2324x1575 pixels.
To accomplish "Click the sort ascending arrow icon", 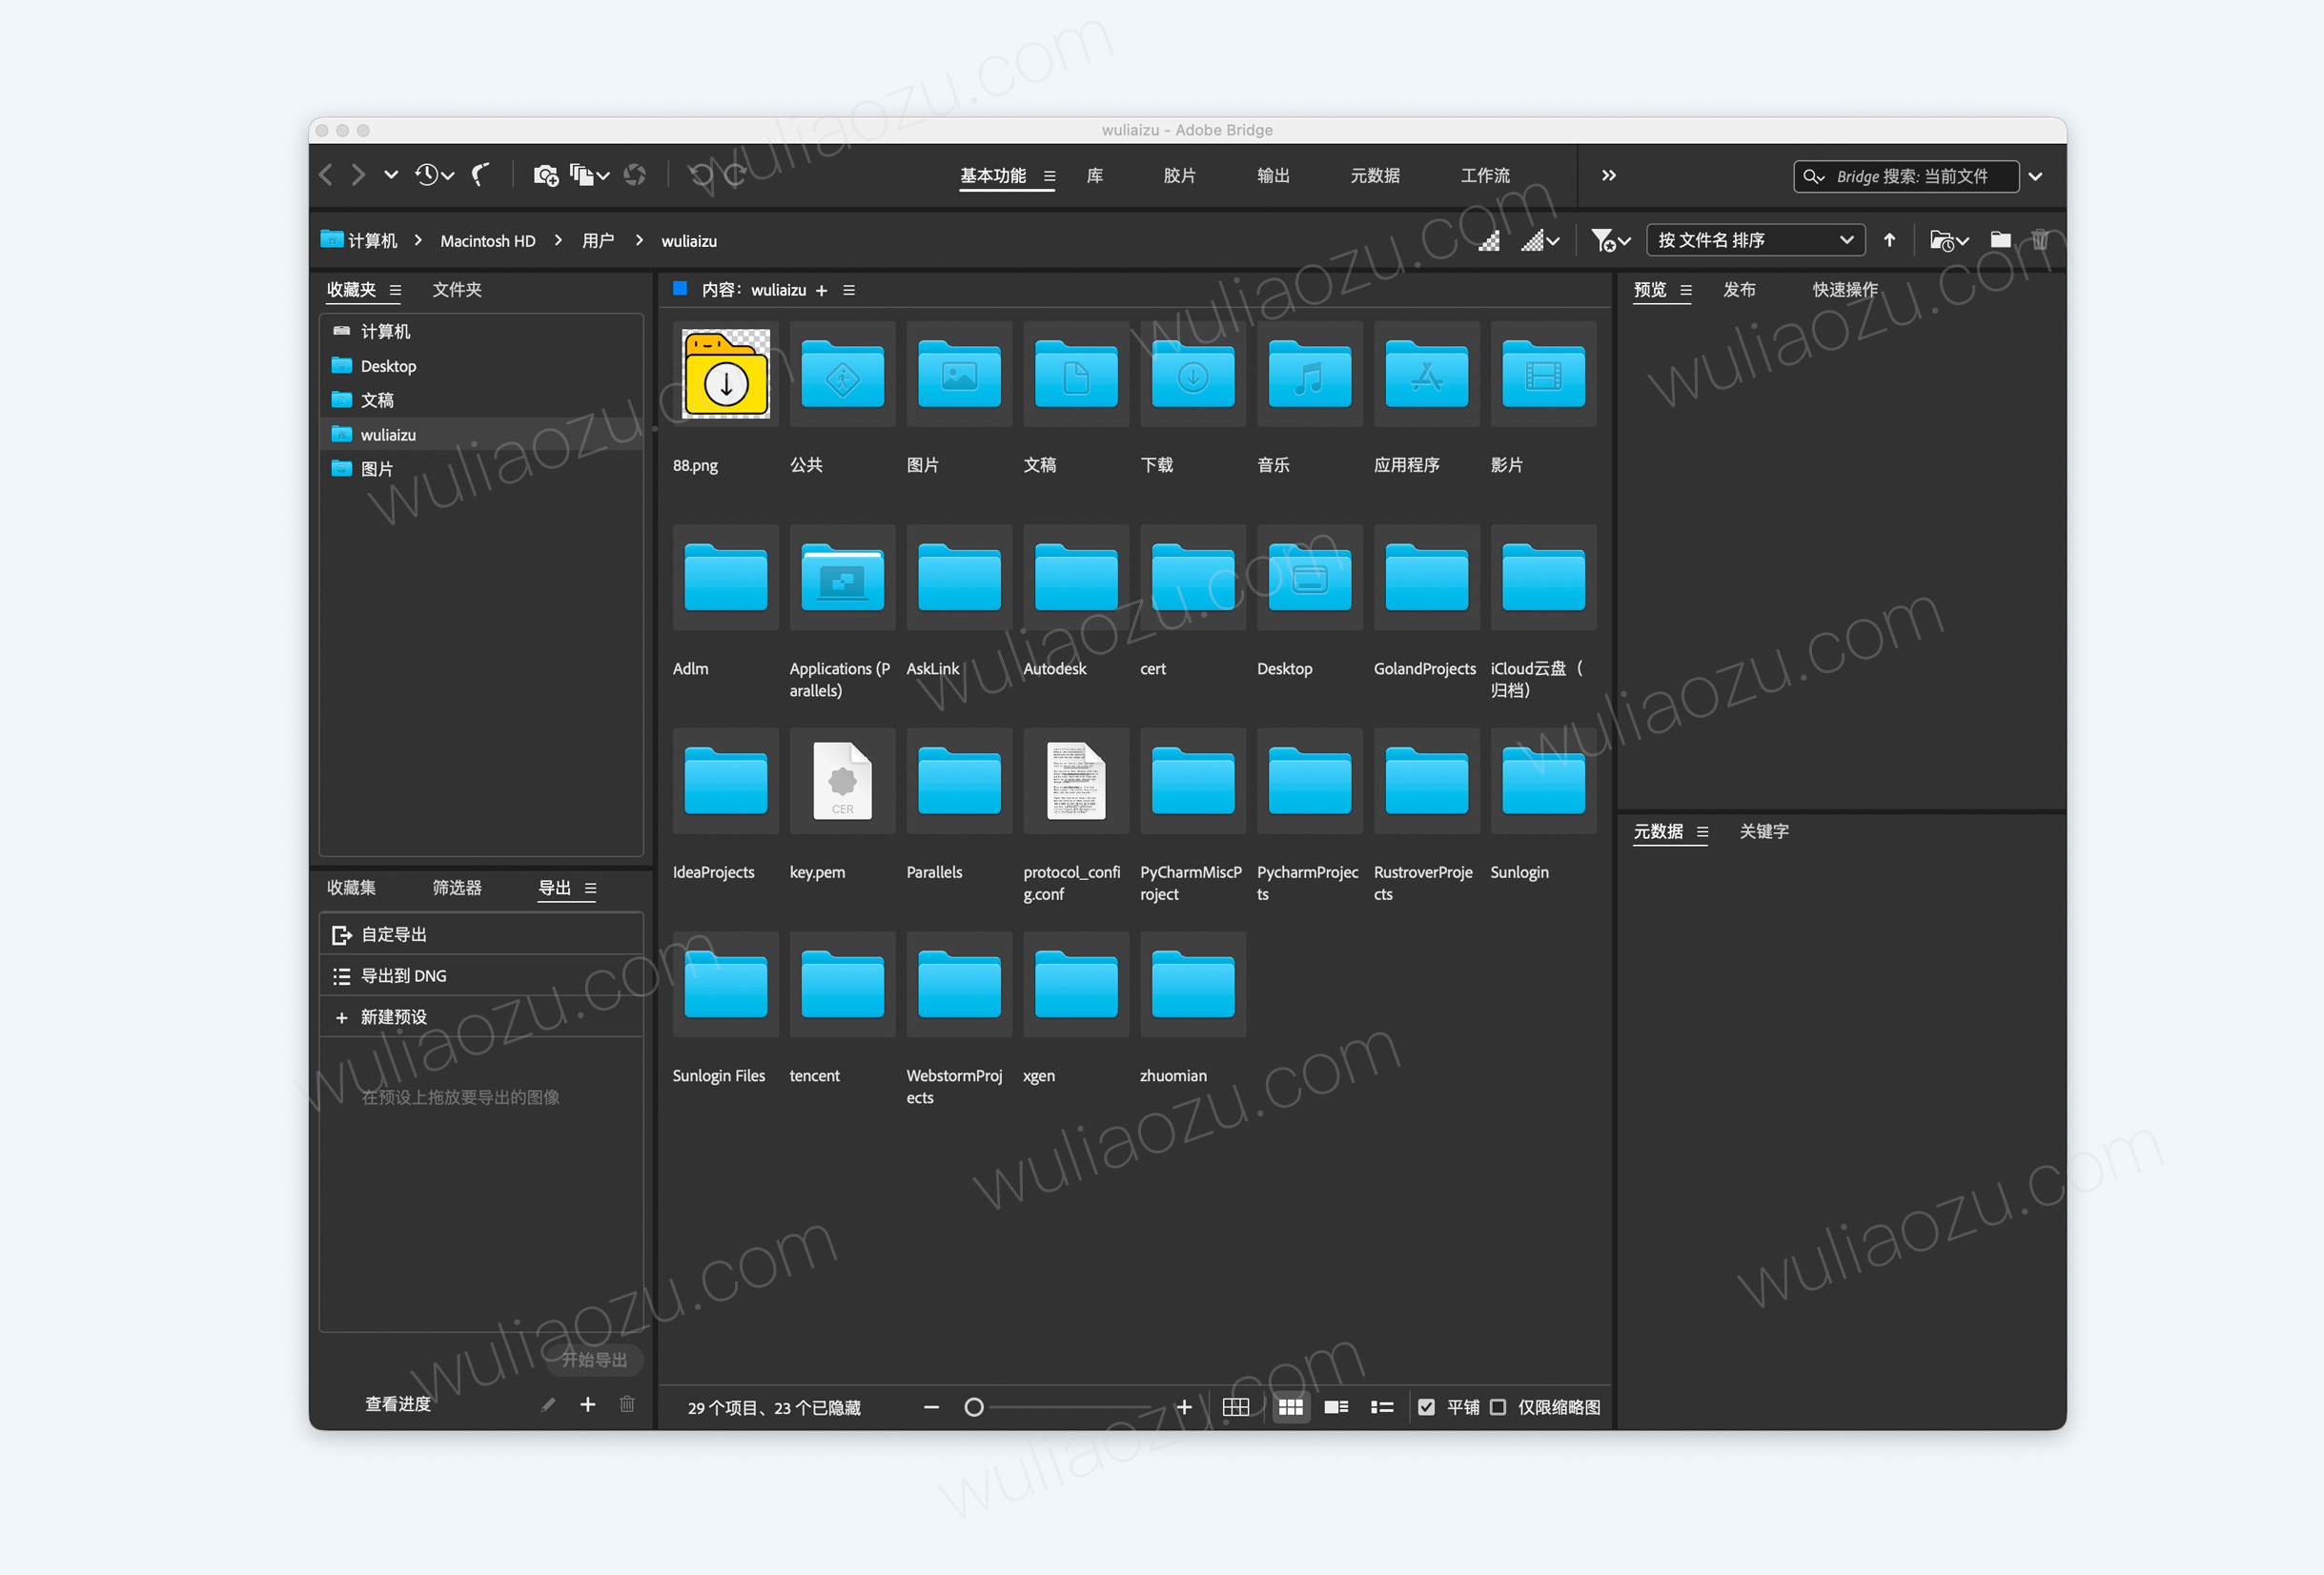I will pyautogui.click(x=1889, y=240).
